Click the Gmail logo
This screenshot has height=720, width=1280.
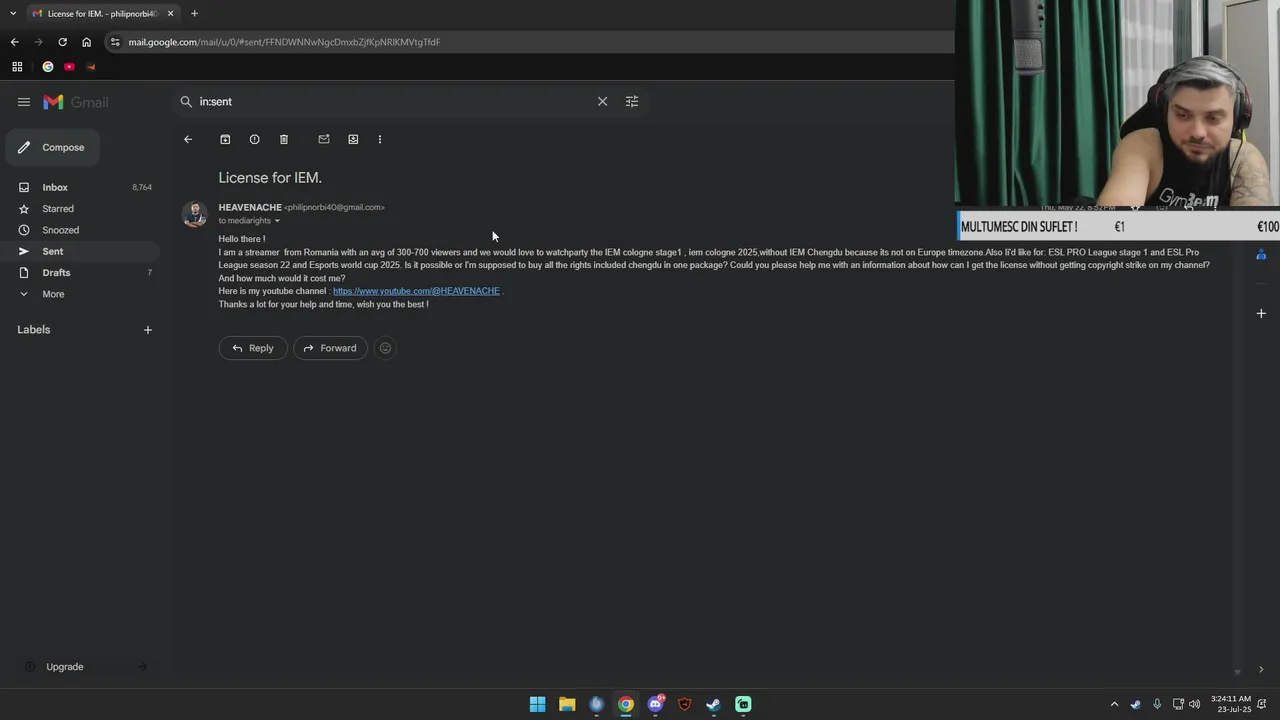(x=76, y=102)
